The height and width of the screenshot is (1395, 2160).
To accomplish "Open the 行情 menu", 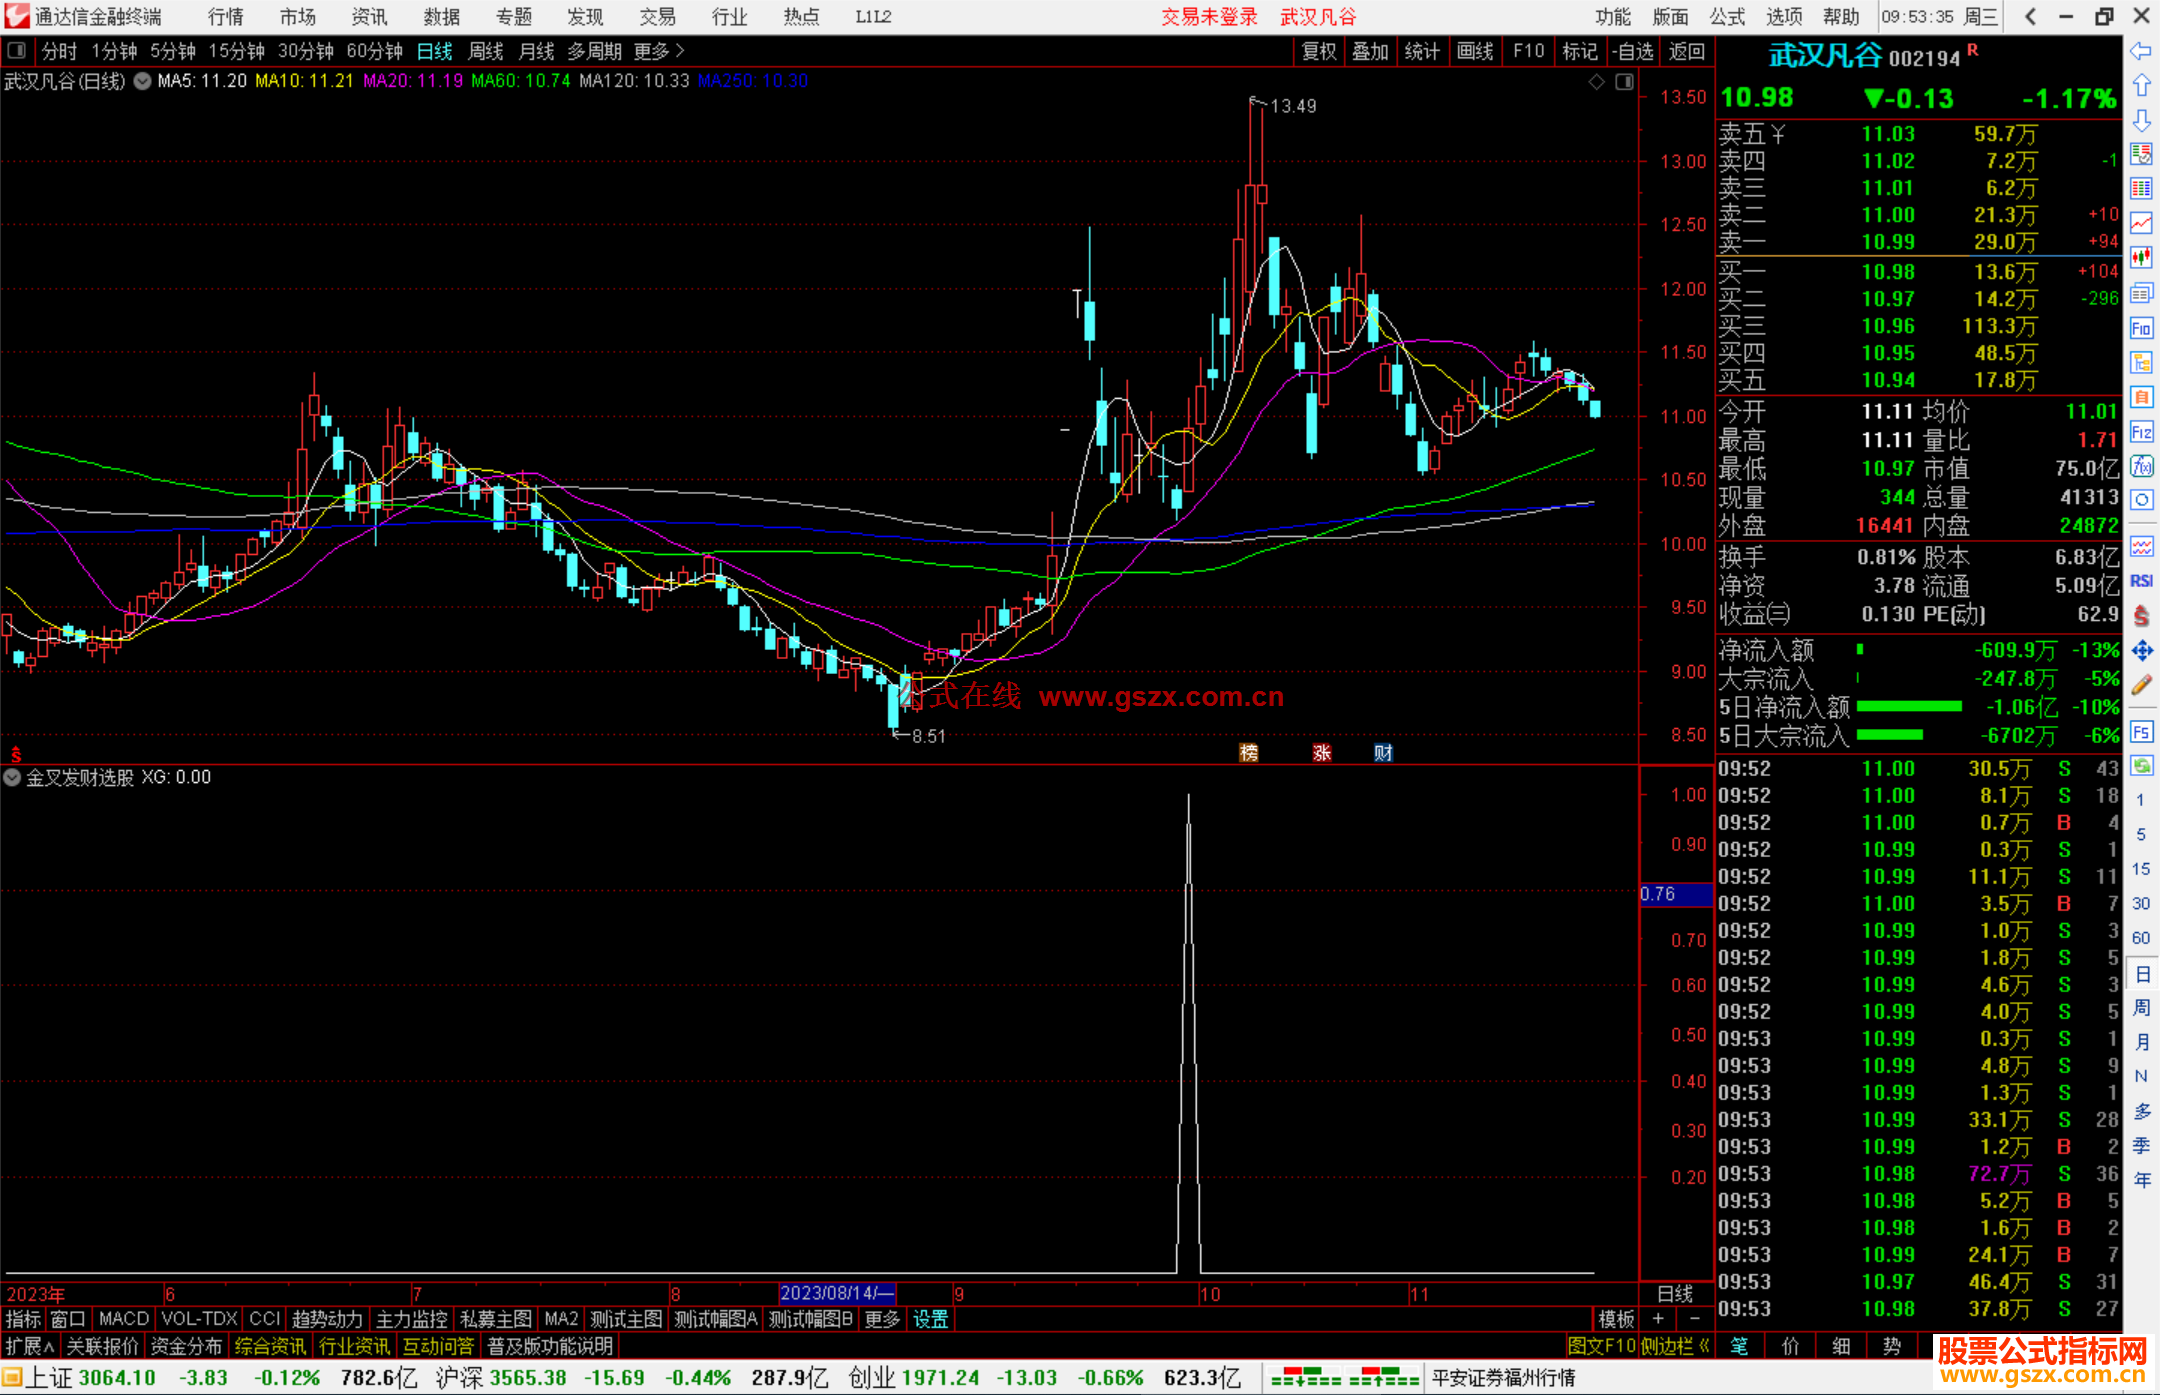I will tap(225, 17).
